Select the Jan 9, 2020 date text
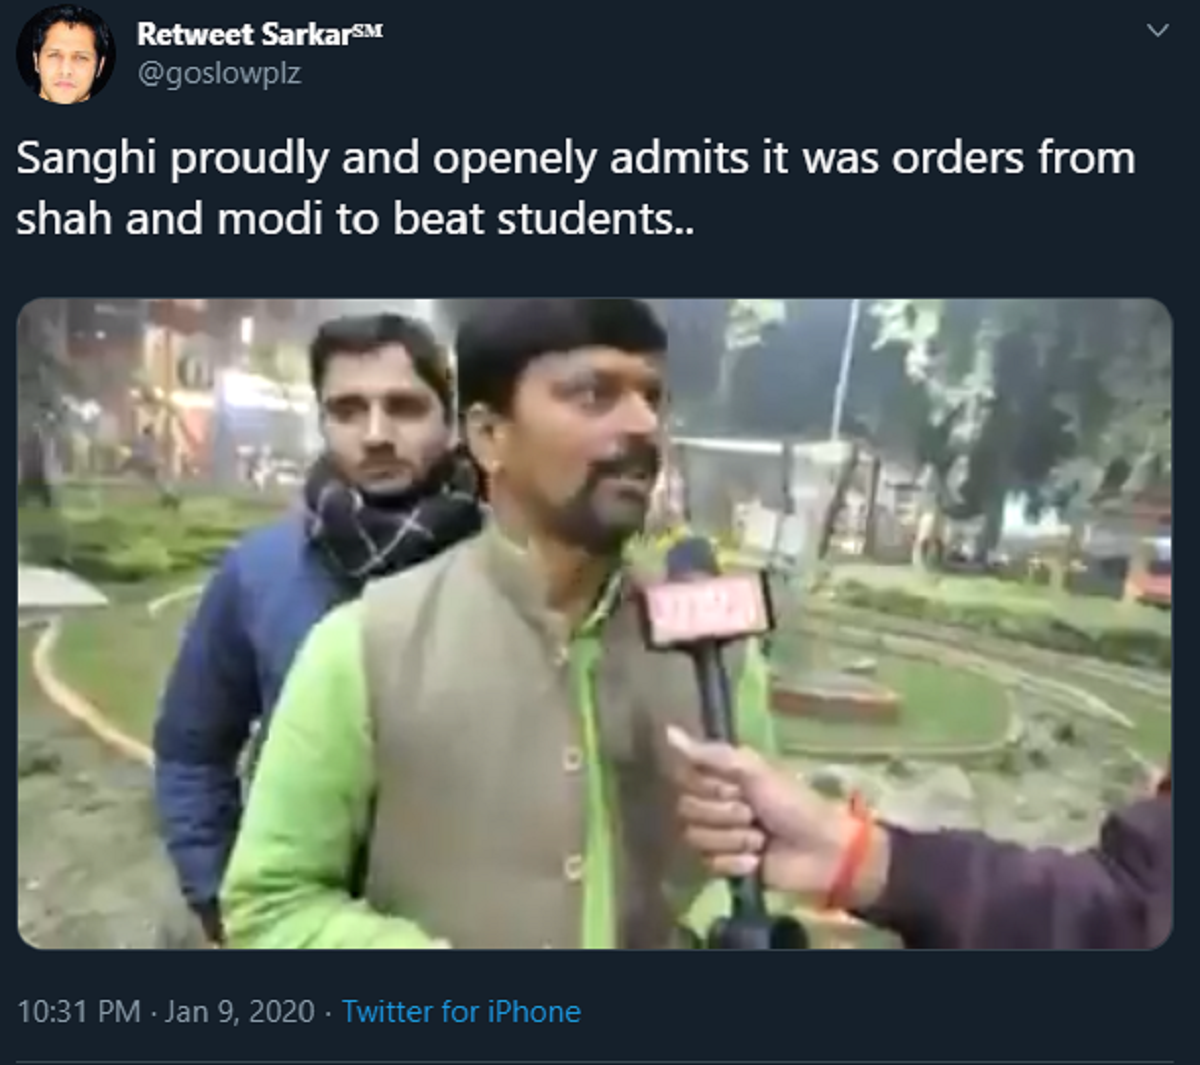 [240, 1011]
